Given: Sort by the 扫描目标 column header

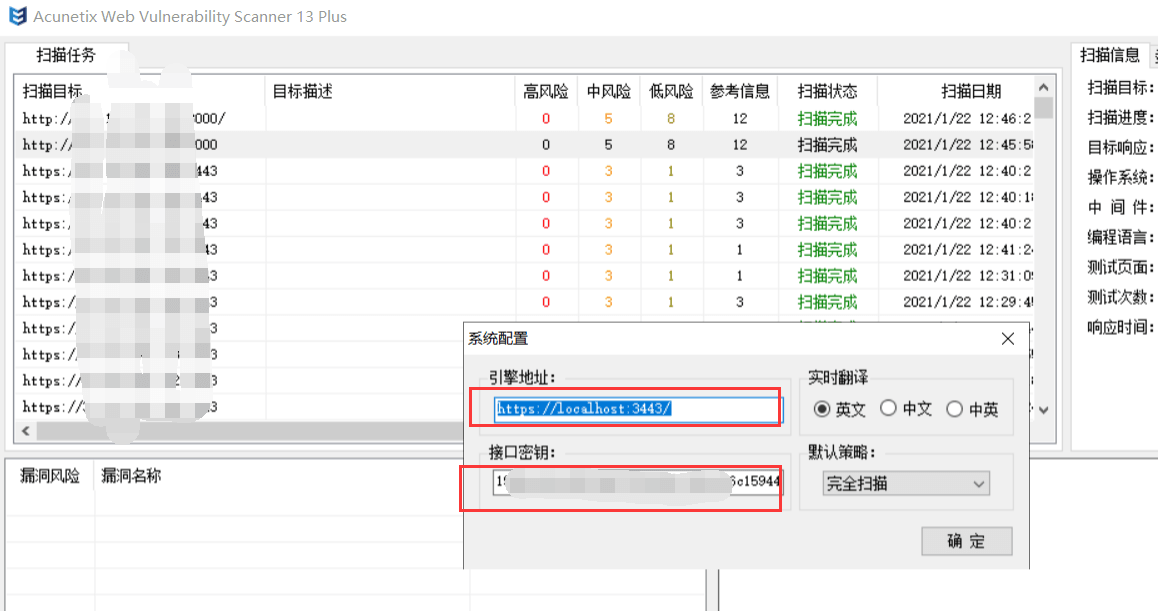Looking at the screenshot, I should 140,91.
